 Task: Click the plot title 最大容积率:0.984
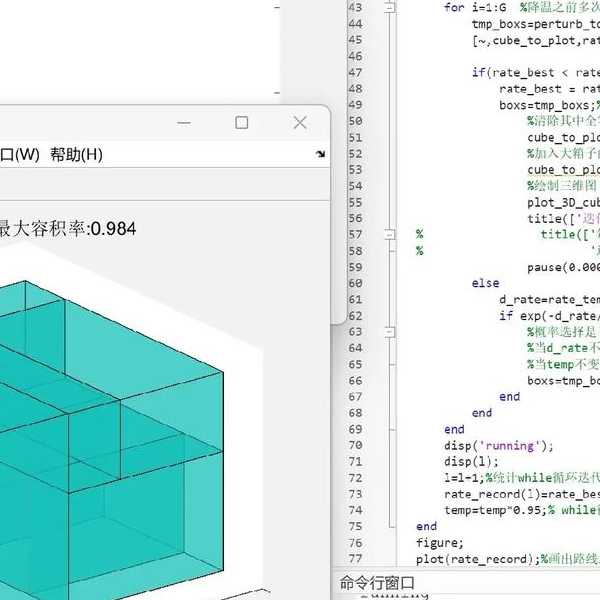(x=67, y=229)
